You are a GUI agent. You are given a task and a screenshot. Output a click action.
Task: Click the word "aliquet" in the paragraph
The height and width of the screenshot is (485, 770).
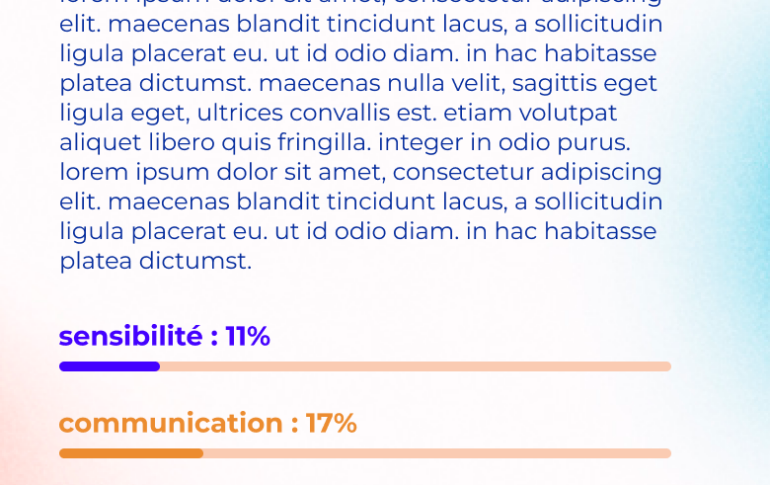[x=100, y=143]
